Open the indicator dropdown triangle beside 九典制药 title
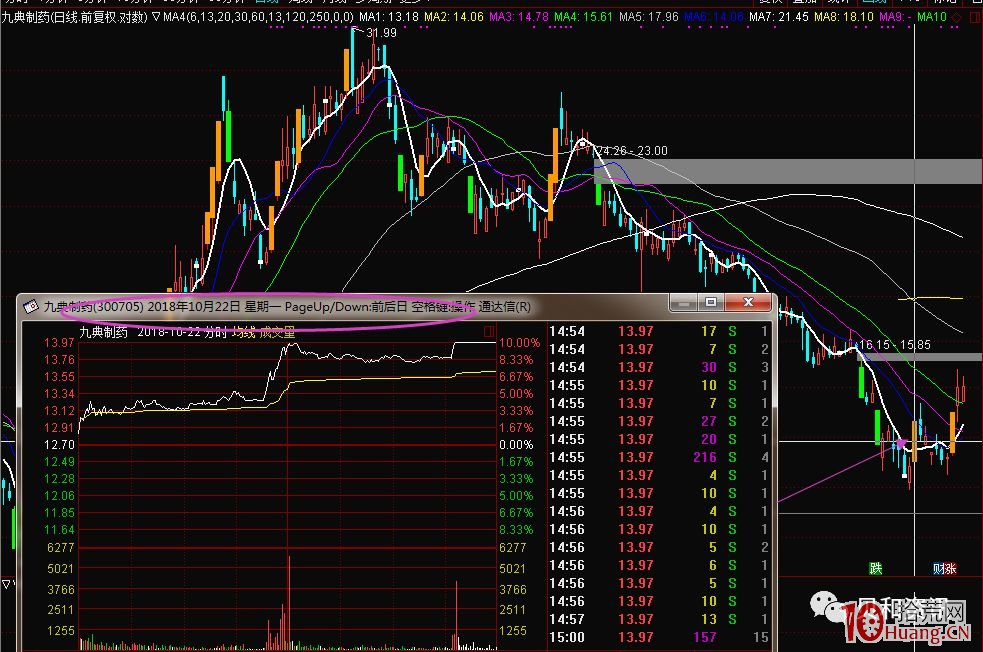 click(156, 17)
